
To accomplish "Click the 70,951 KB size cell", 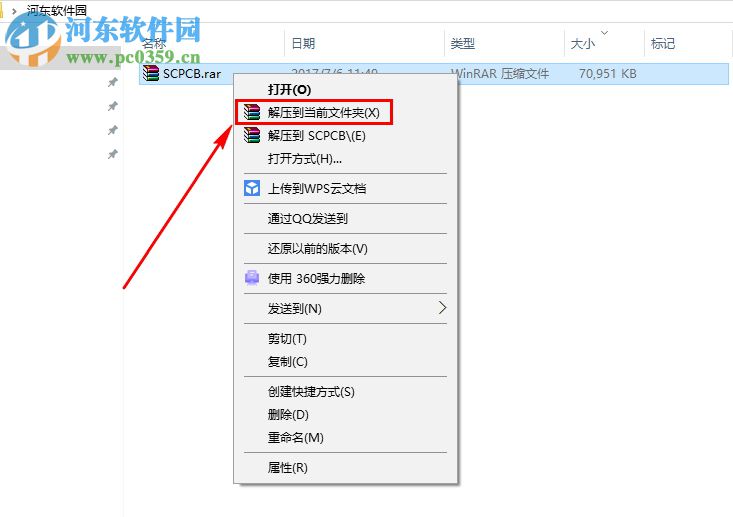I will pos(607,73).
